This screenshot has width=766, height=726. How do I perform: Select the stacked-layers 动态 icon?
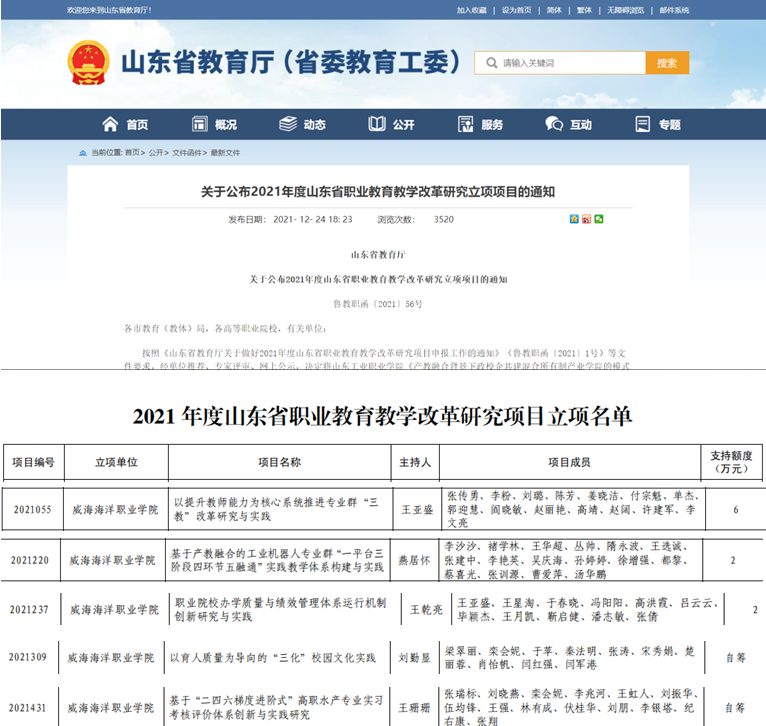288,125
